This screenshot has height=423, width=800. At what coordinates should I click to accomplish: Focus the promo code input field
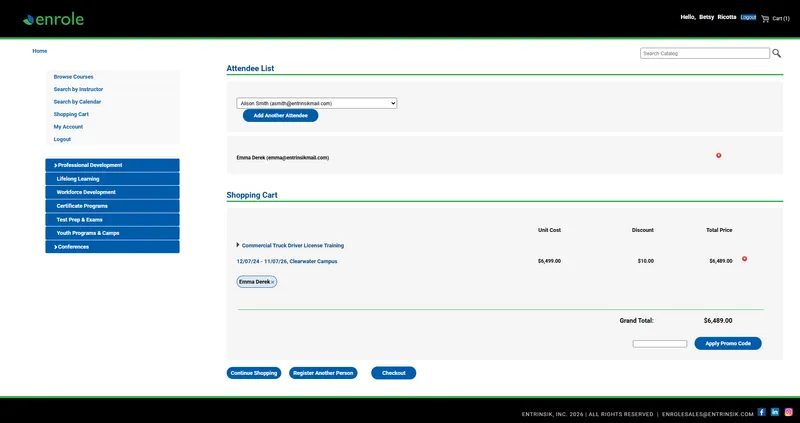pos(660,344)
